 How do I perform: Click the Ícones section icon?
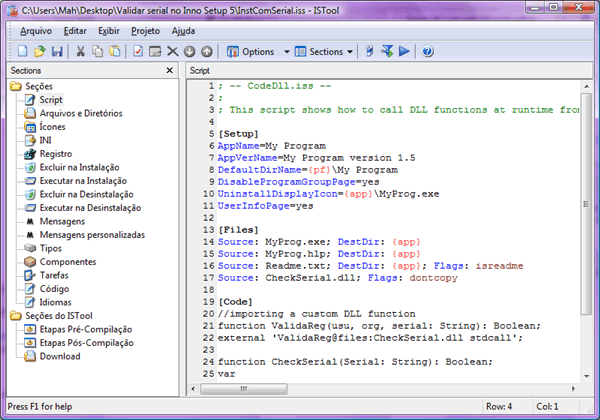tap(30, 127)
